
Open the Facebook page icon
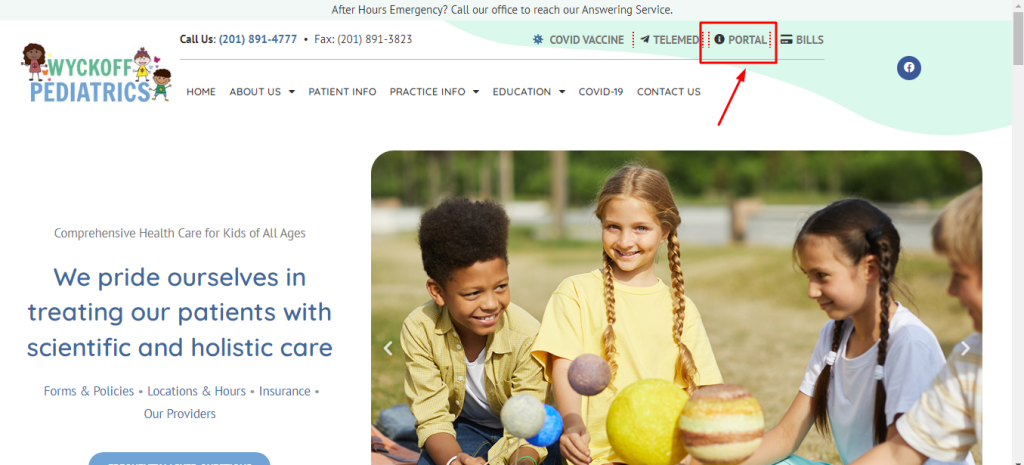pos(908,67)
